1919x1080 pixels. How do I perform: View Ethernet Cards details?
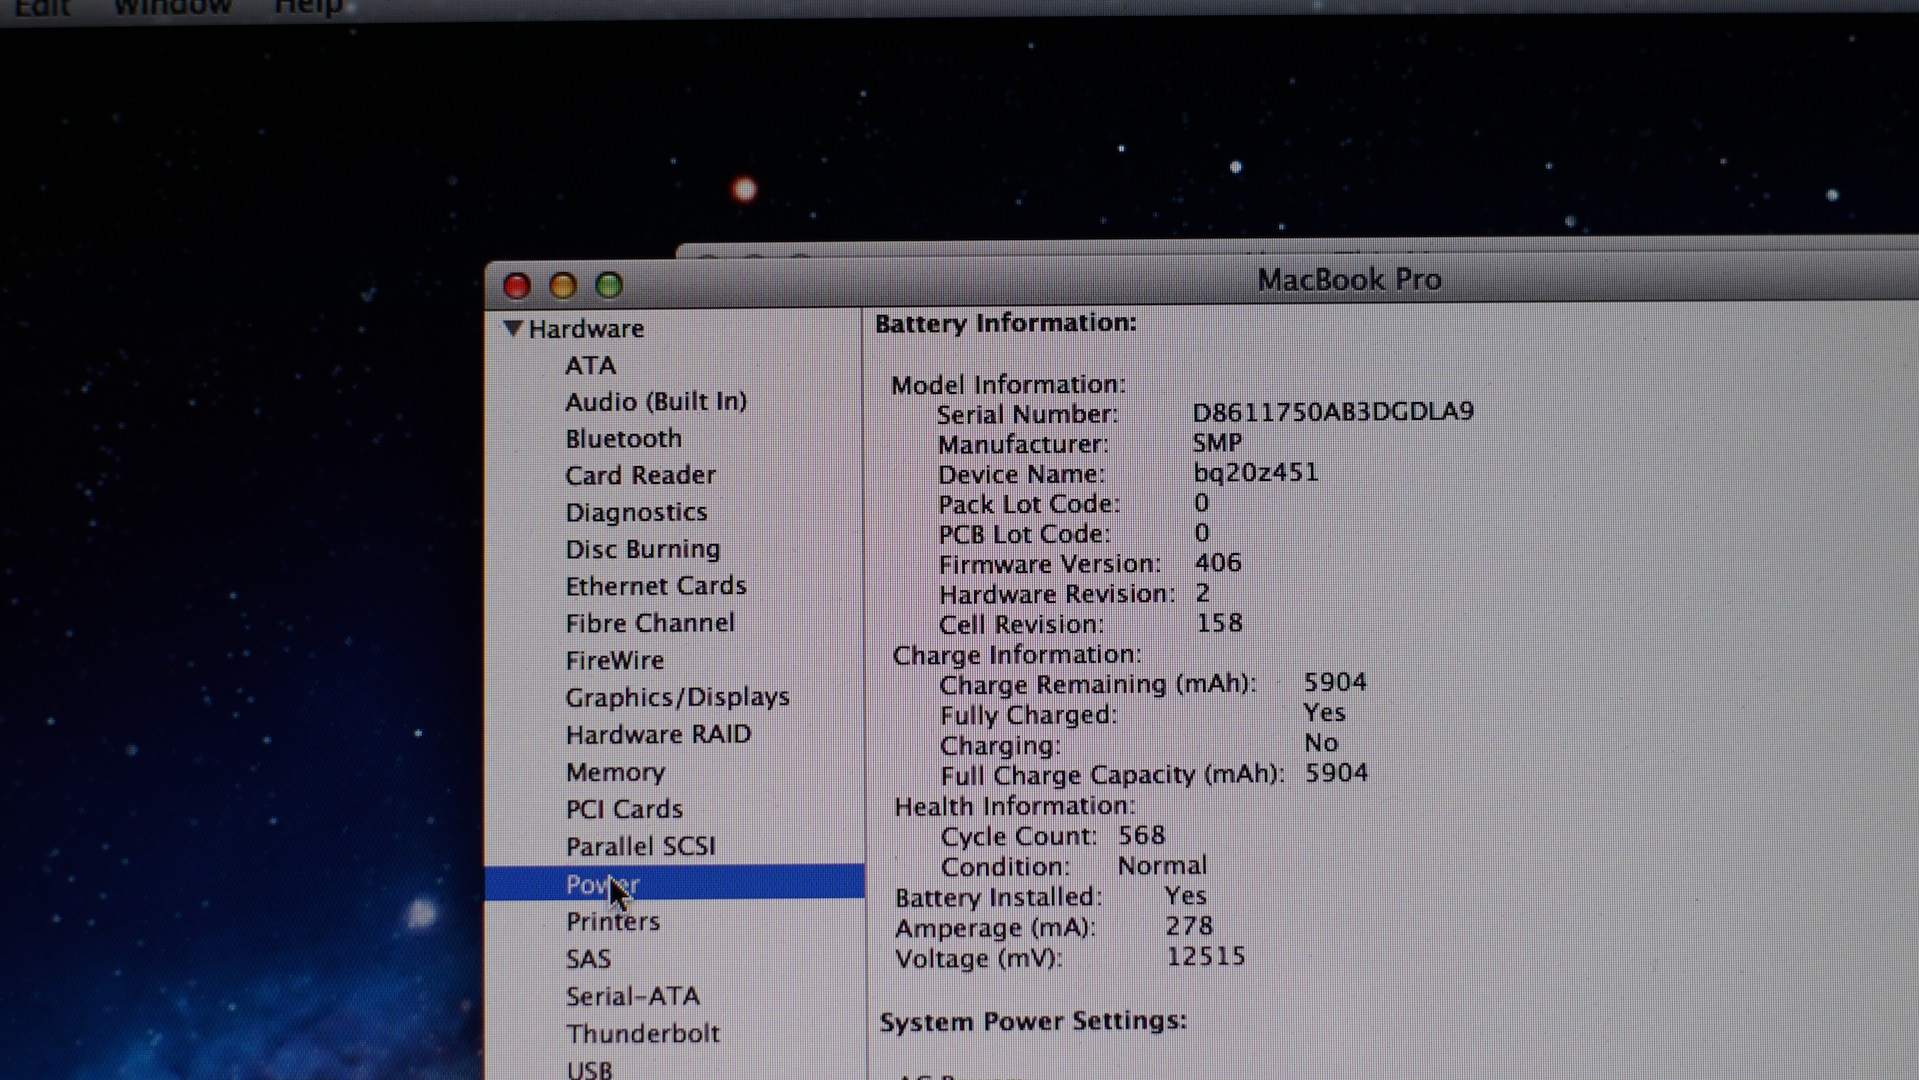point(655,586)
